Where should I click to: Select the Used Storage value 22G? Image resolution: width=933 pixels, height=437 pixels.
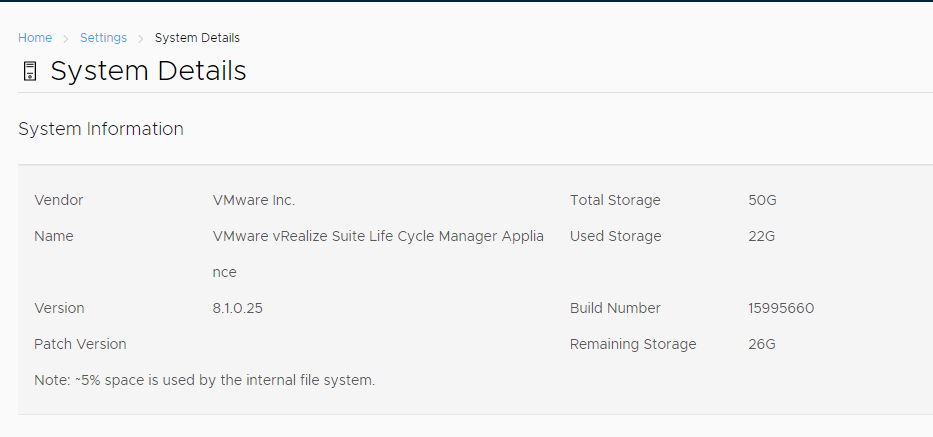tap(762, 236)
